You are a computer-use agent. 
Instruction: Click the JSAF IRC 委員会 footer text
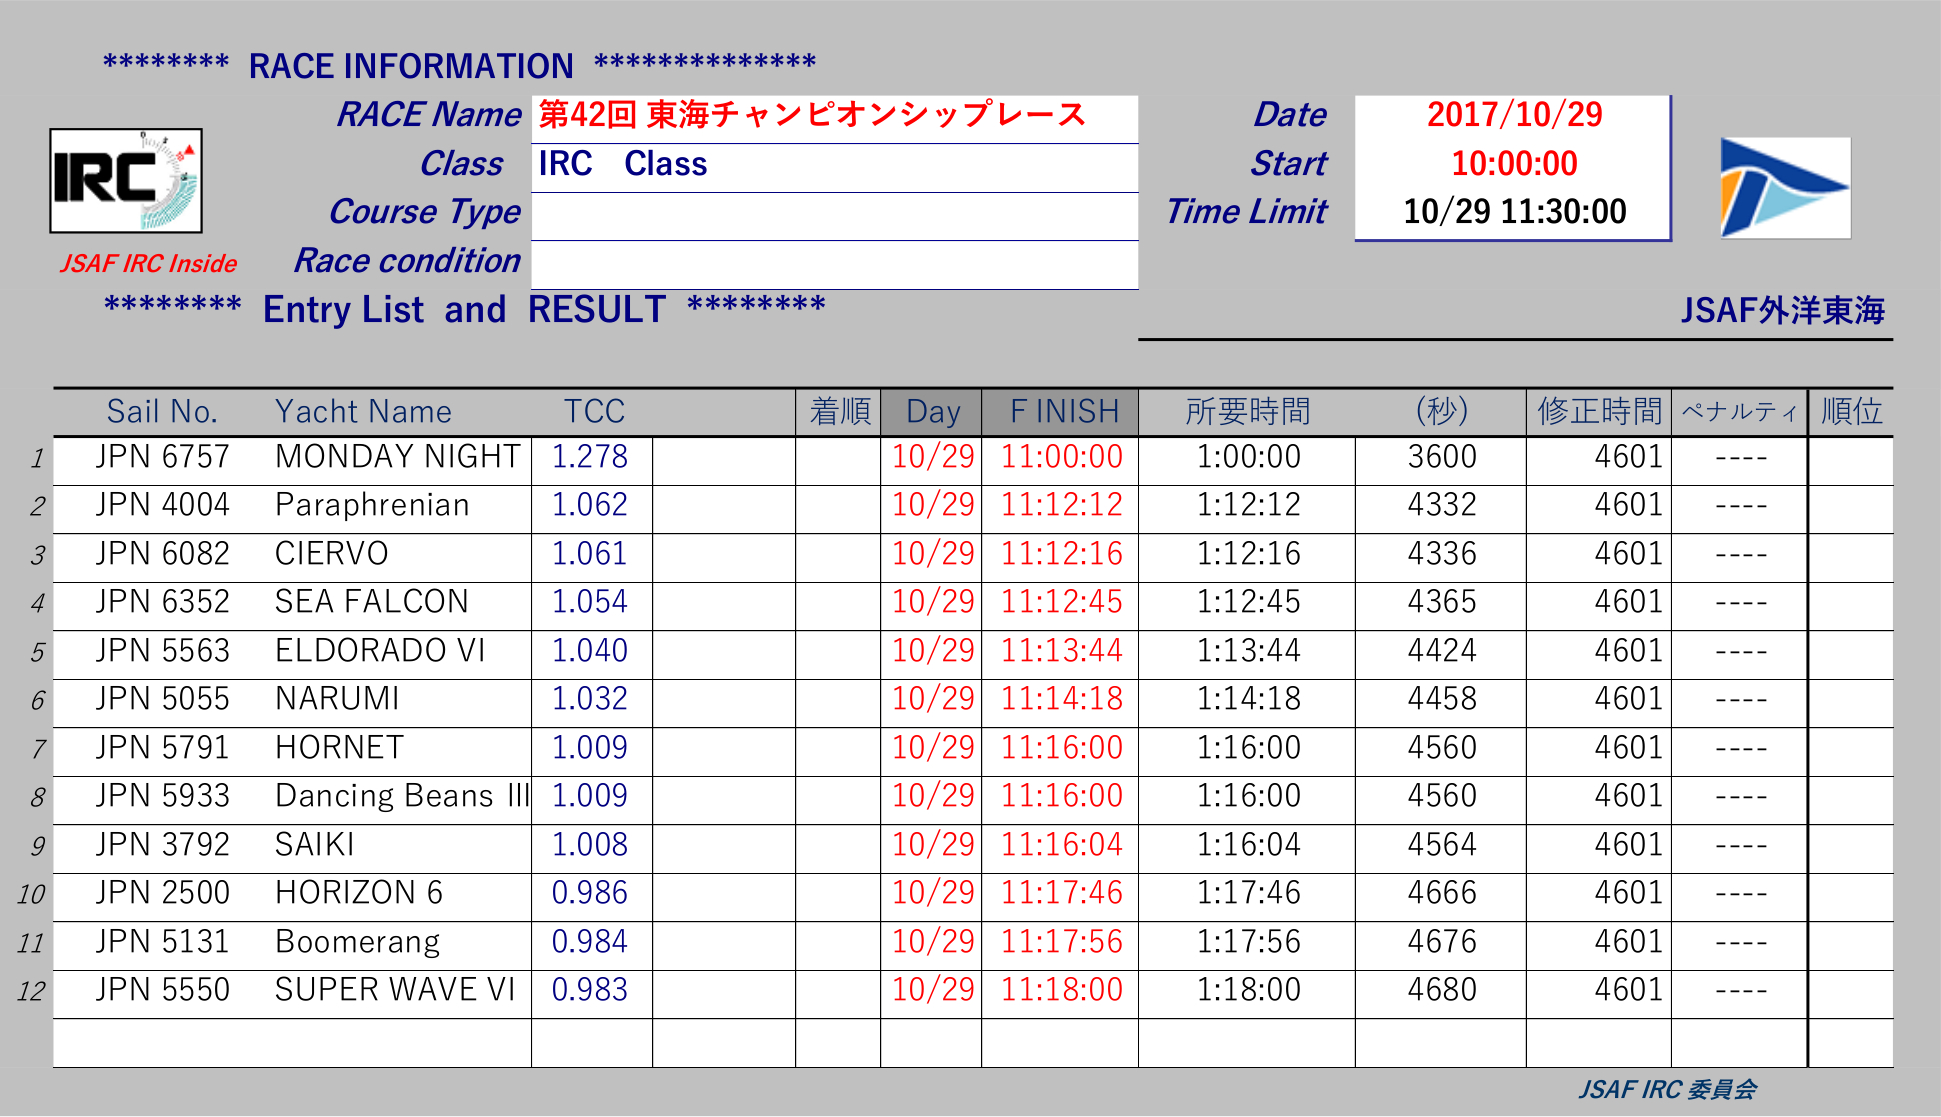(1667, 1089)
